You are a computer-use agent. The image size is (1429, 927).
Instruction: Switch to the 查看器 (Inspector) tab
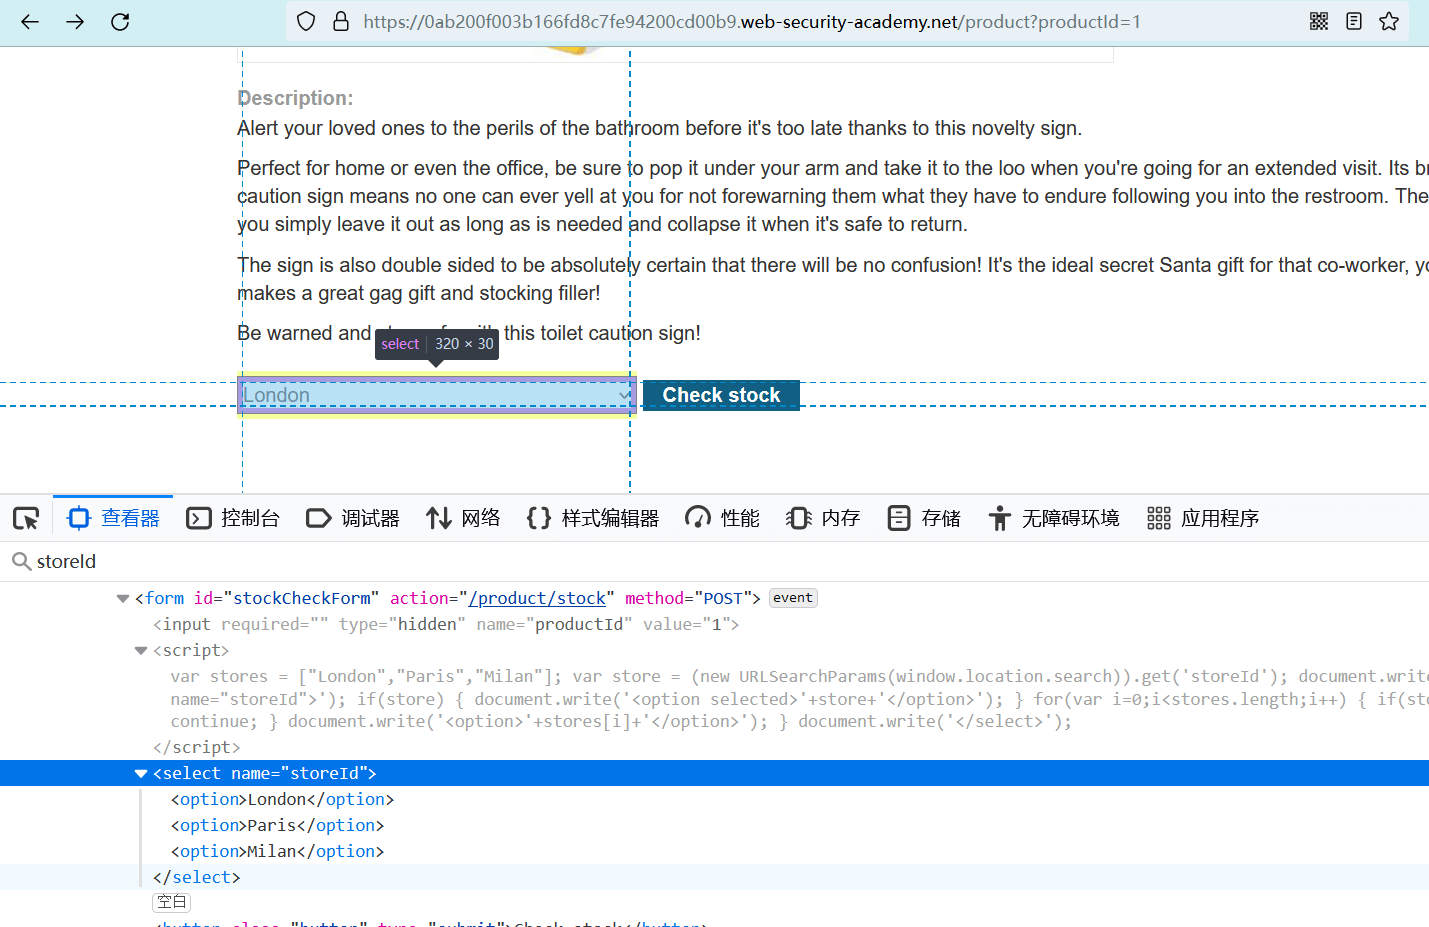click(x=113, y=518)
